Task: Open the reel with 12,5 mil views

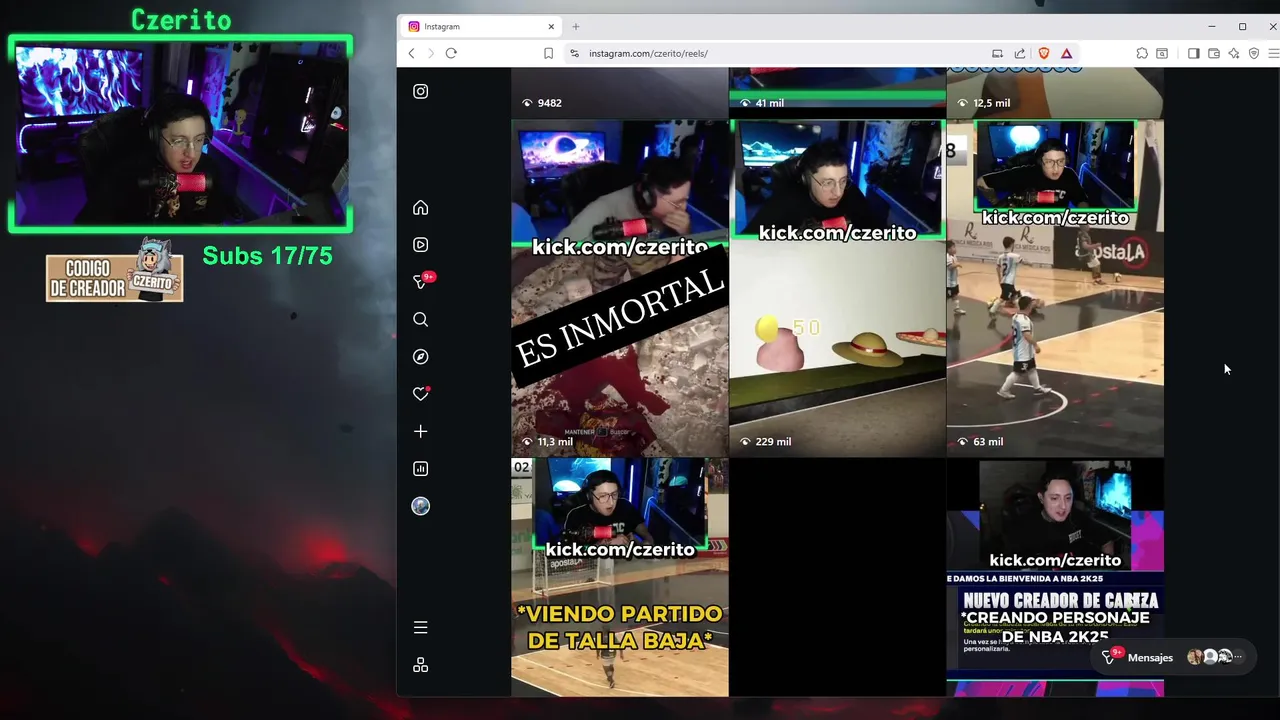Action: coord(1055,92)
